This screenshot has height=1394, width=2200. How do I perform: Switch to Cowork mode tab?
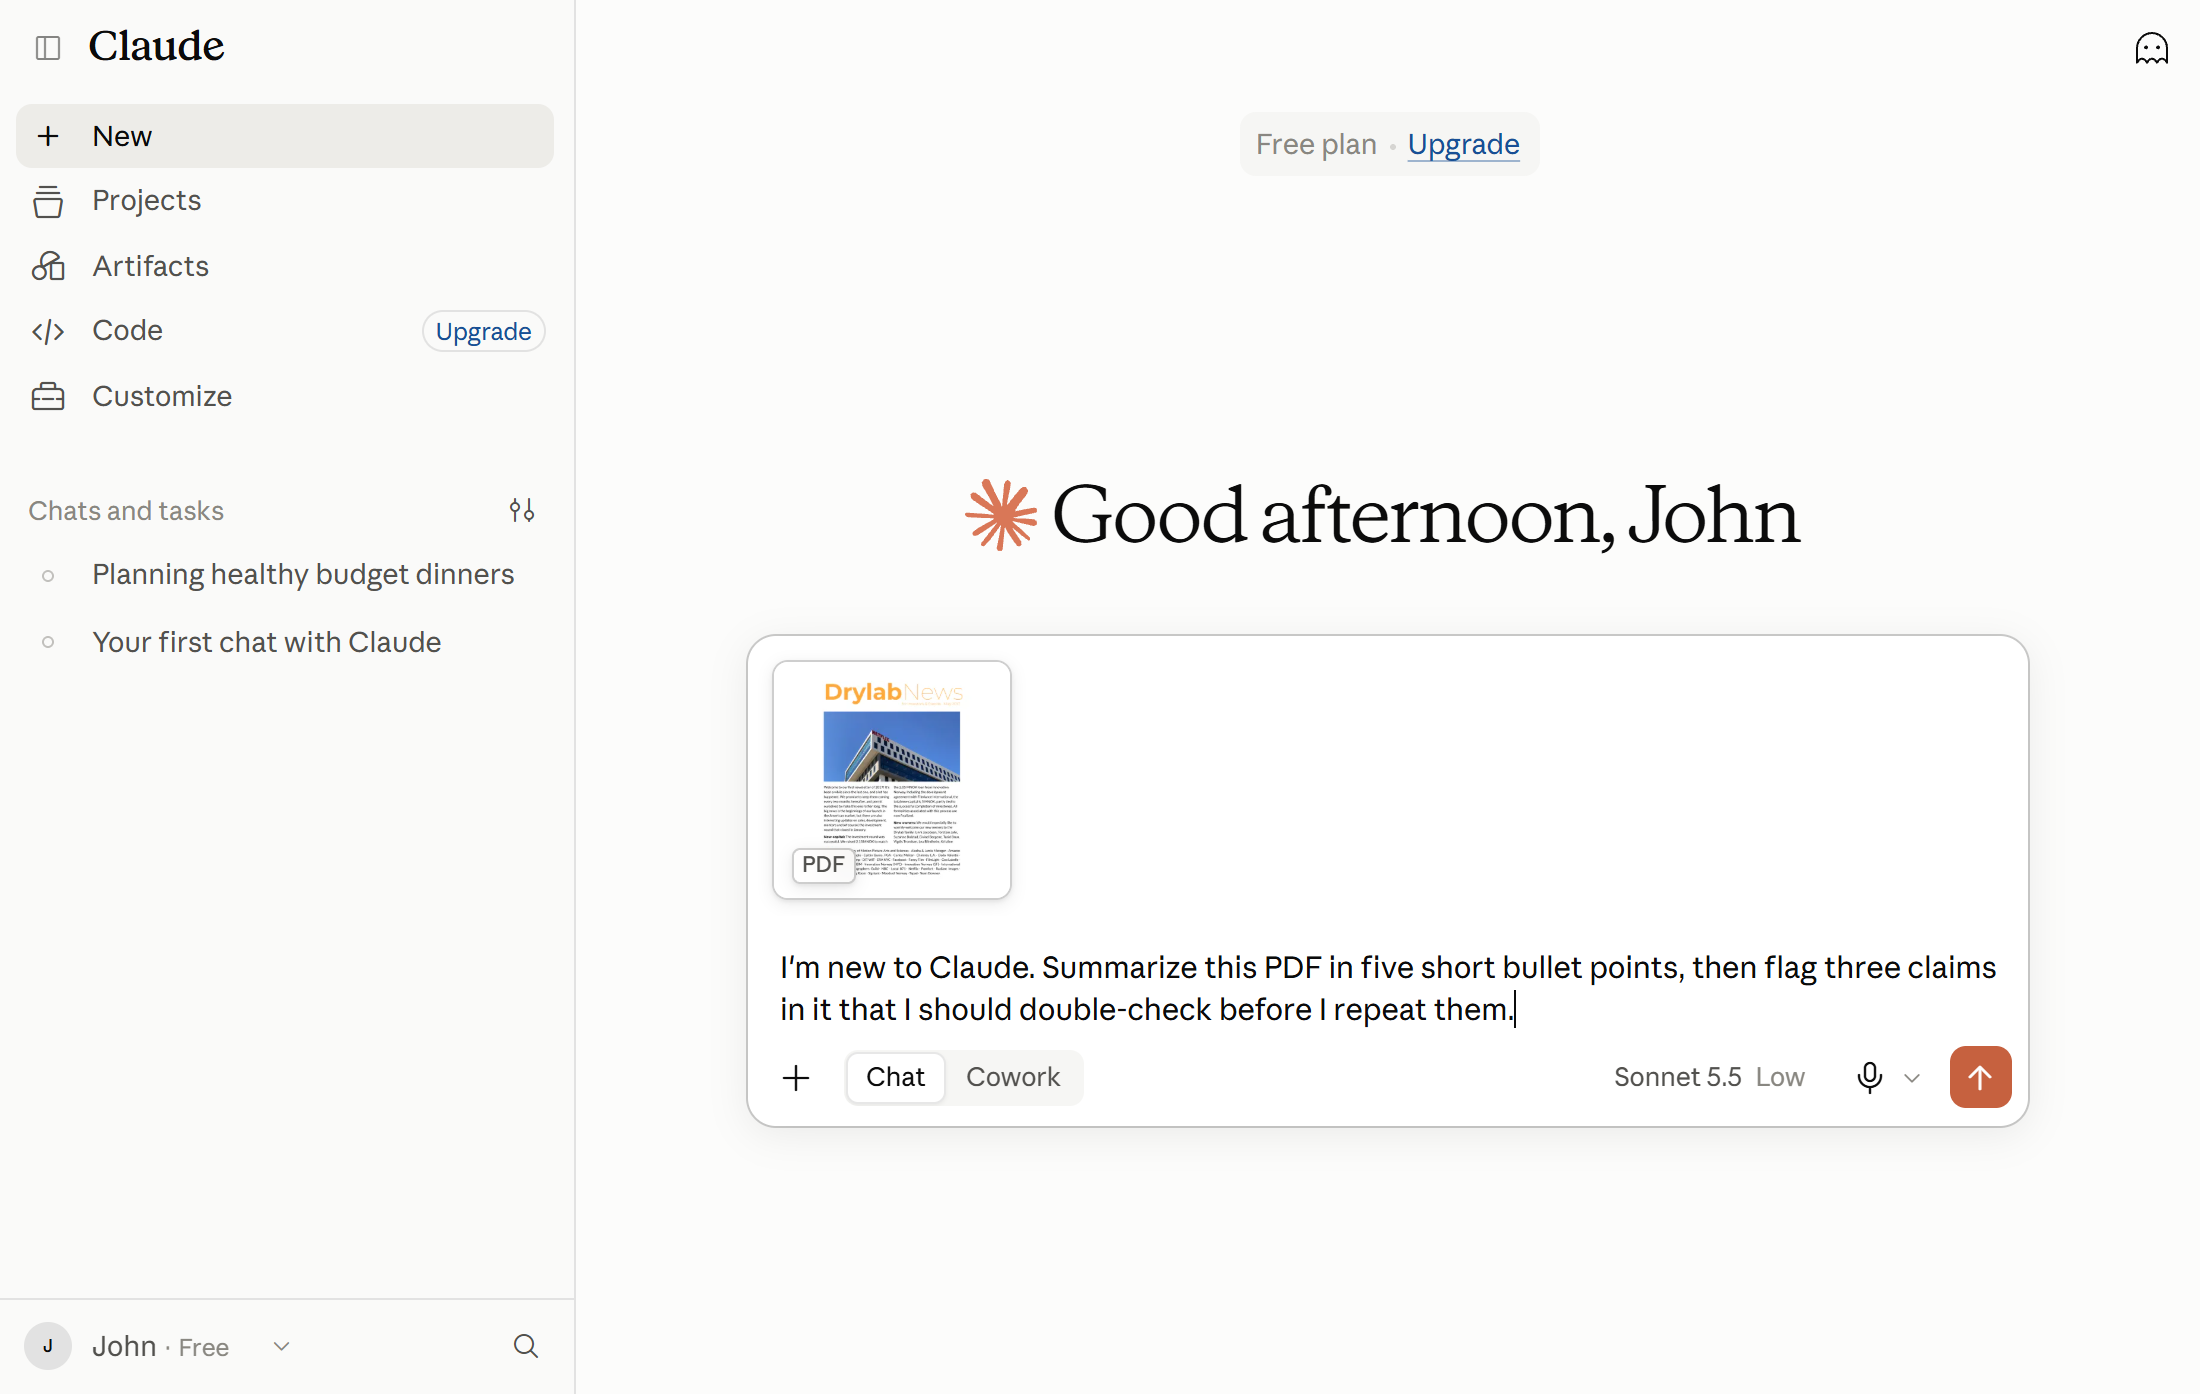click(1012, 1077)
